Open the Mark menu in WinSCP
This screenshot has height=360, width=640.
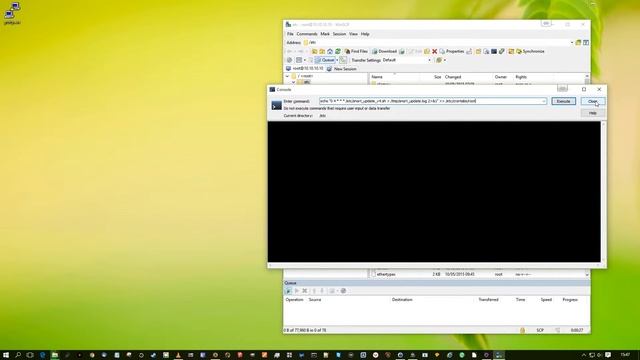[325, 34]
